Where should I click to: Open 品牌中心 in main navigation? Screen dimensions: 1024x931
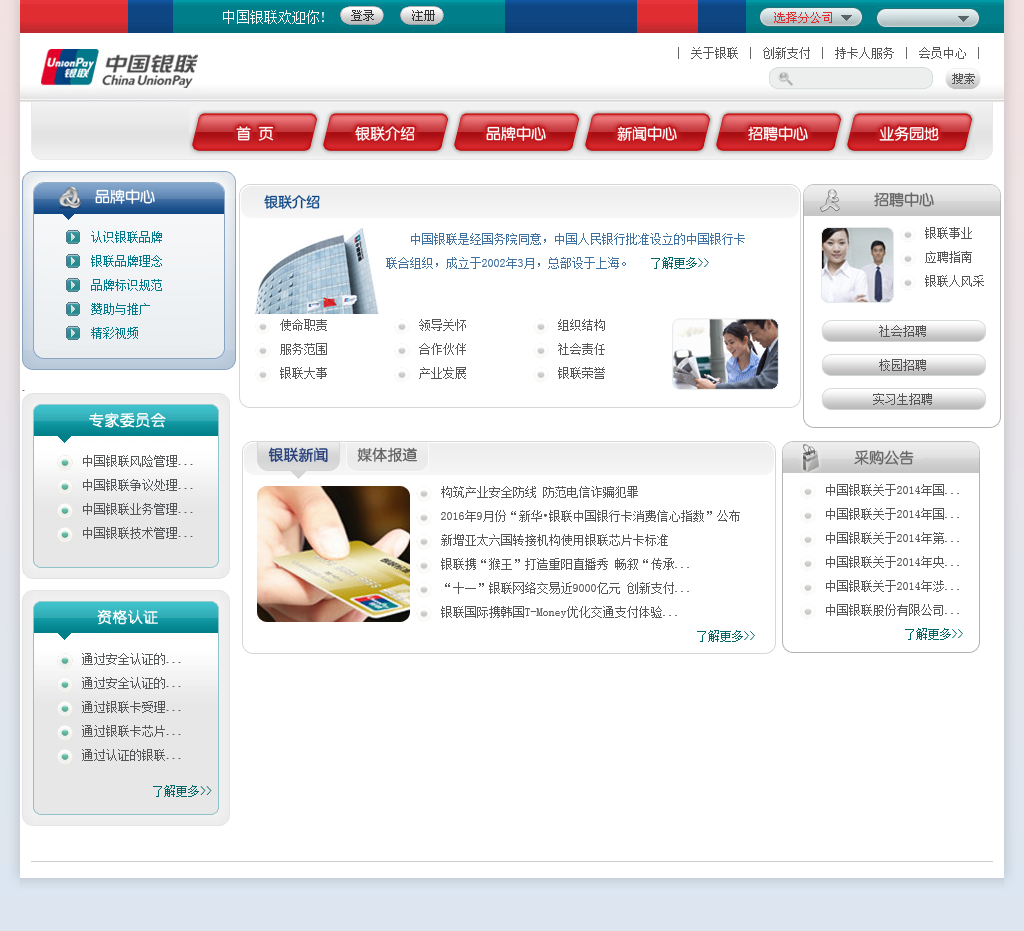click(x=516, y=133)
